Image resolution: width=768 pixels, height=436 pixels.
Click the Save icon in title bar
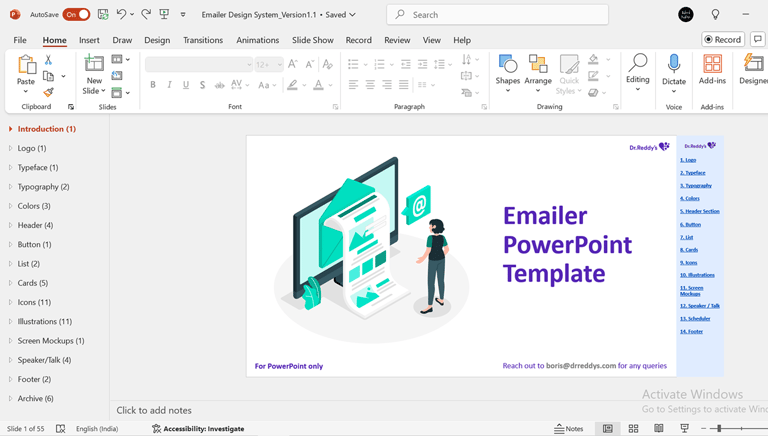coord(103,14)
